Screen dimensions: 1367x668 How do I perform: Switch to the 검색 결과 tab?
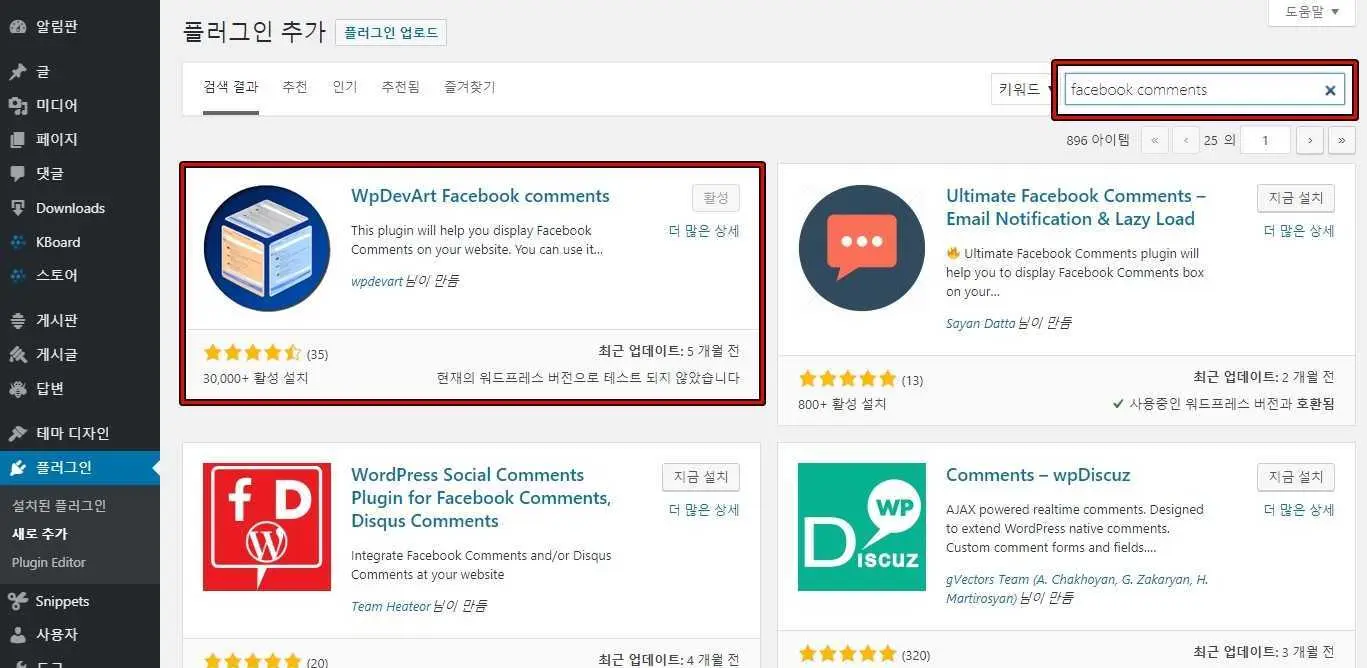pos(231,87)
